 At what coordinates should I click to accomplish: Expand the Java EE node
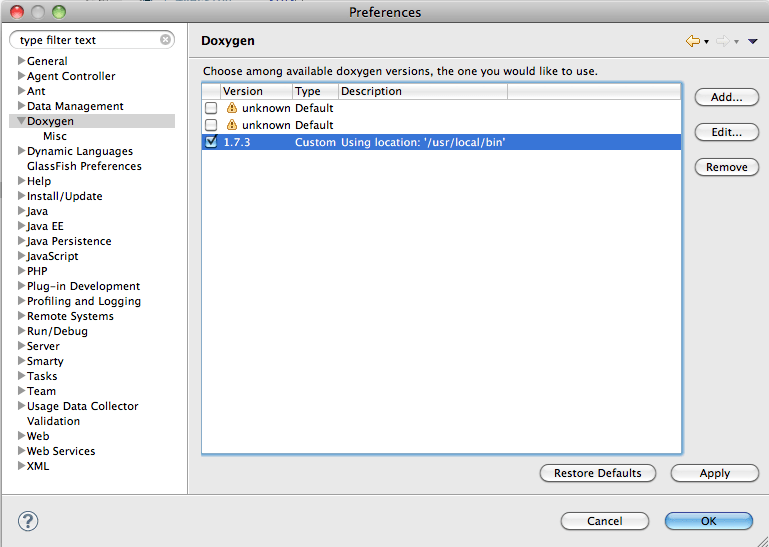(x=21, y=226)
